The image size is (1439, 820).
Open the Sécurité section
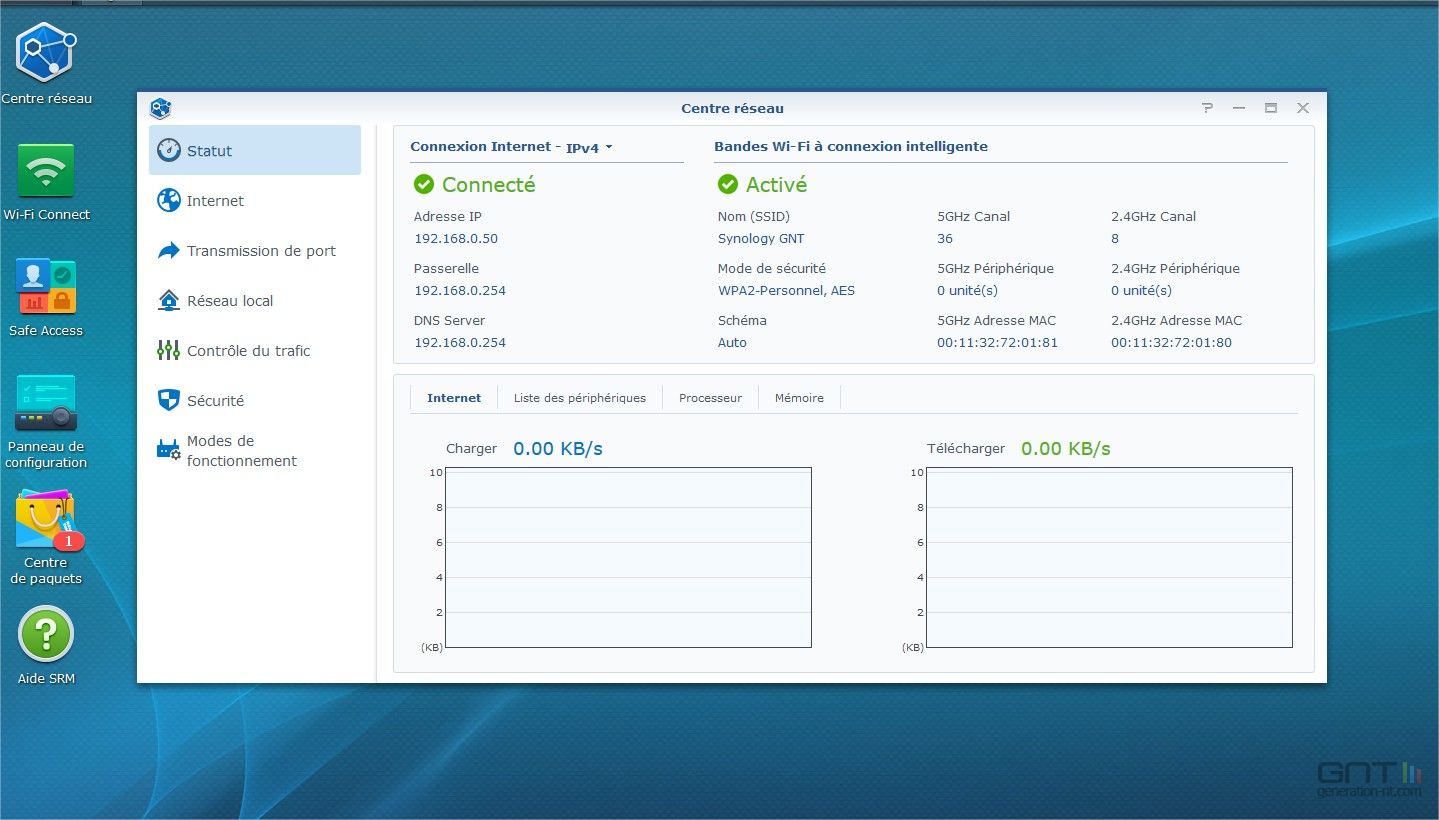point(215,401)
